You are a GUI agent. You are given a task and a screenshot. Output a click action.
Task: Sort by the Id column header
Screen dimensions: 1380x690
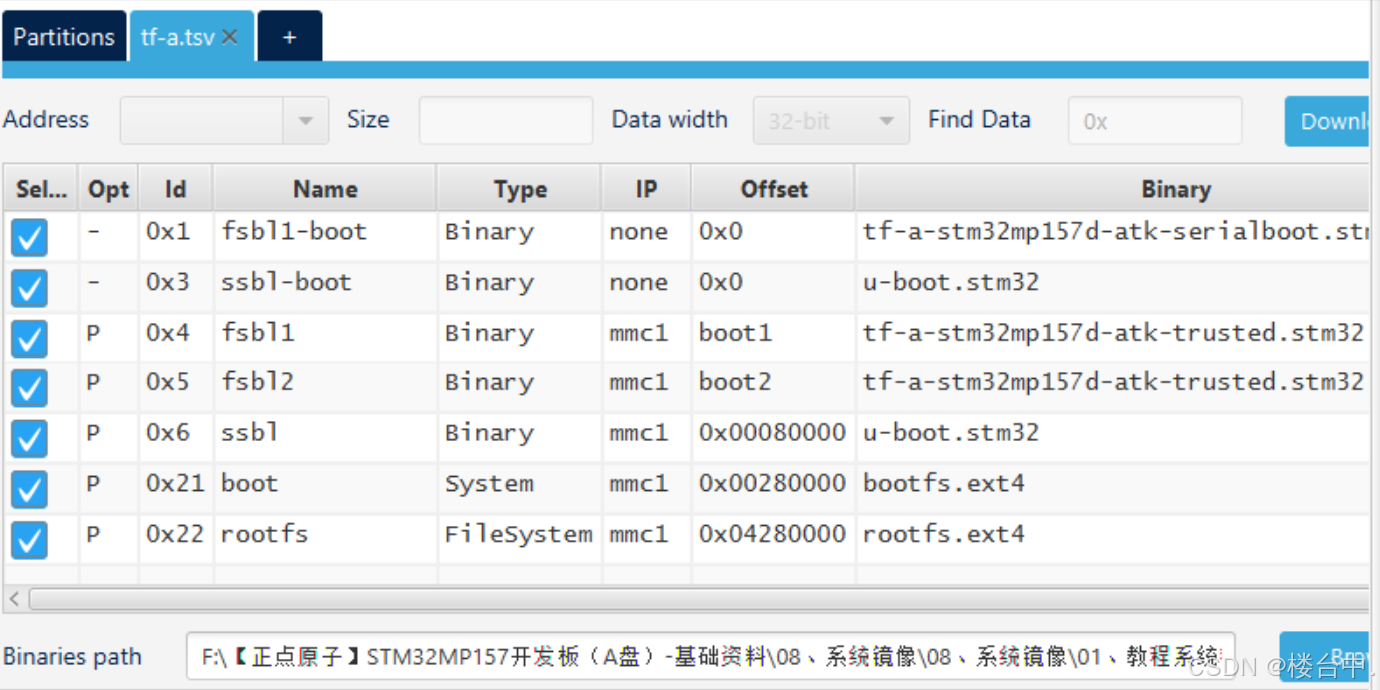click(176, 189)
